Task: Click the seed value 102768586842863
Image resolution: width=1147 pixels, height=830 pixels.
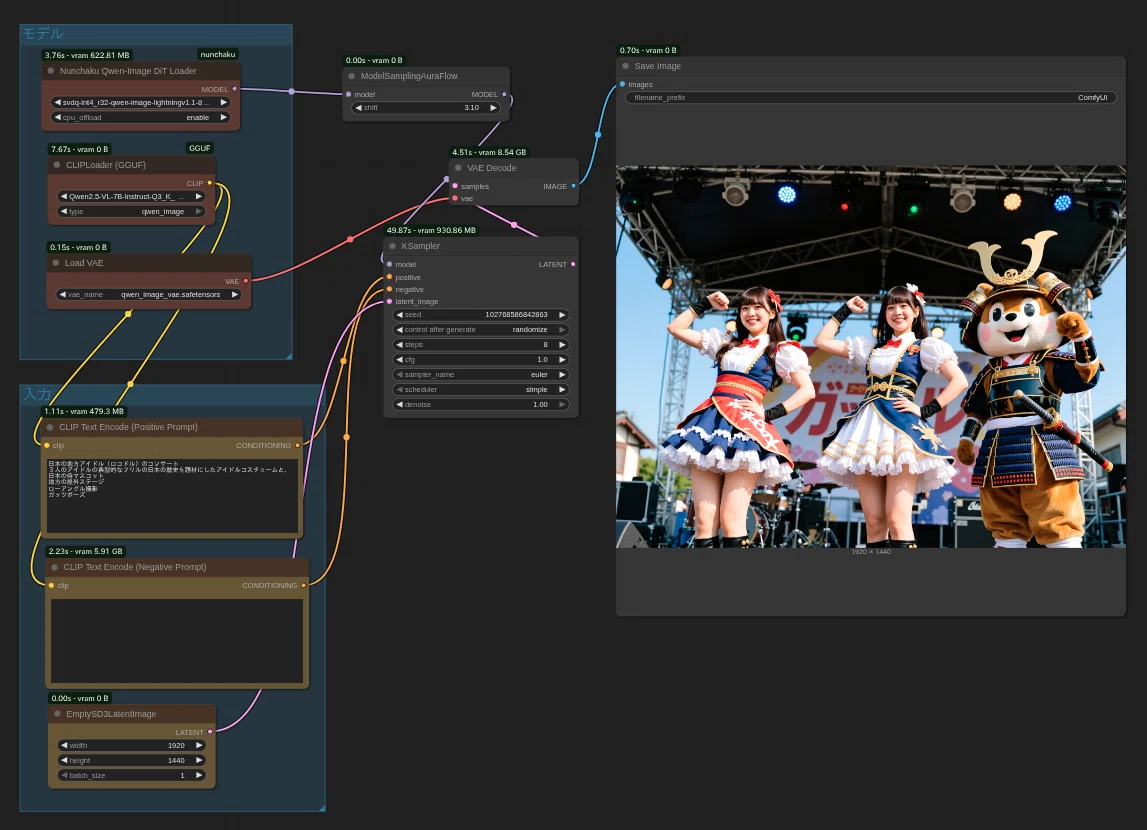Action: [516, 314]
